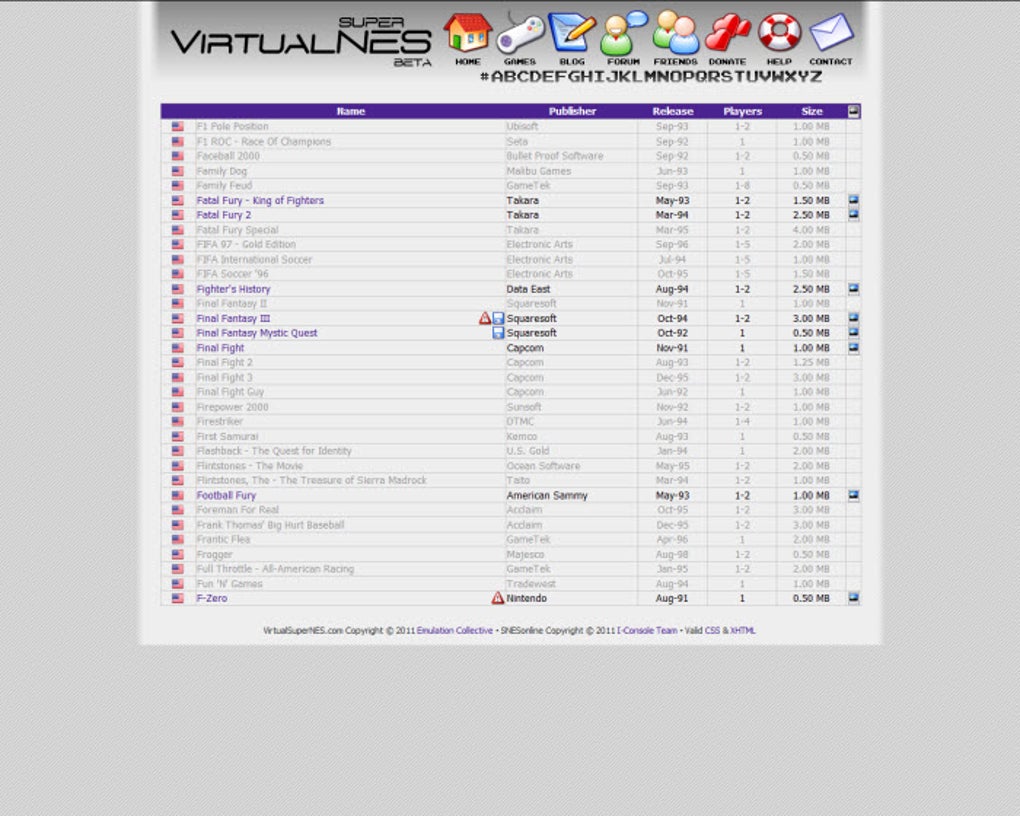
Task: Click greyed-out Final Fight 2 entry
Action: tap(224, 362)
